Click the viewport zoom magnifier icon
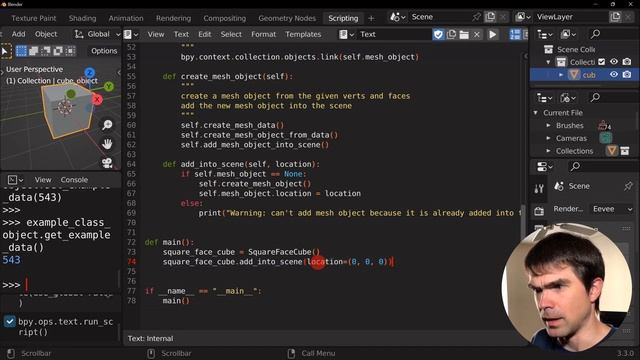Viewport: 640px width, 360px height. (107, 125)
